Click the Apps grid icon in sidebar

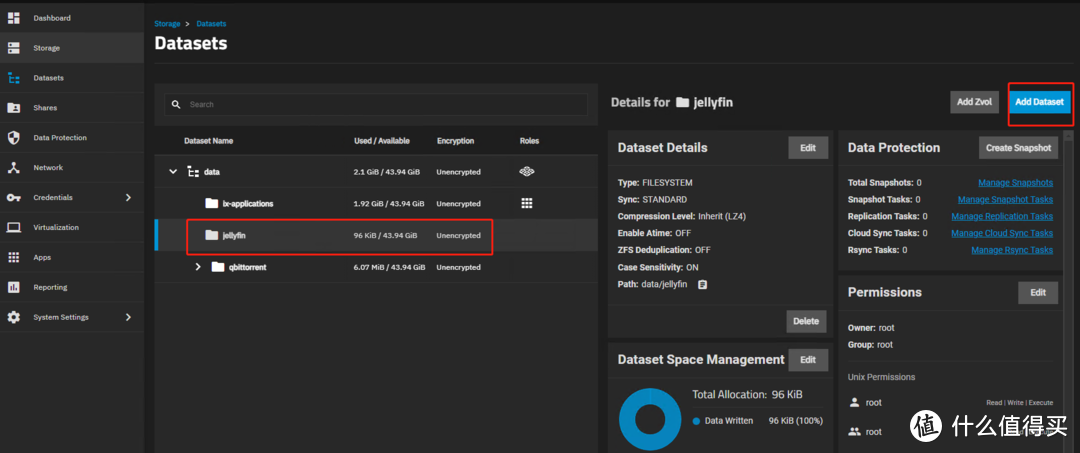pyautogui.click(x=14, y=258)
